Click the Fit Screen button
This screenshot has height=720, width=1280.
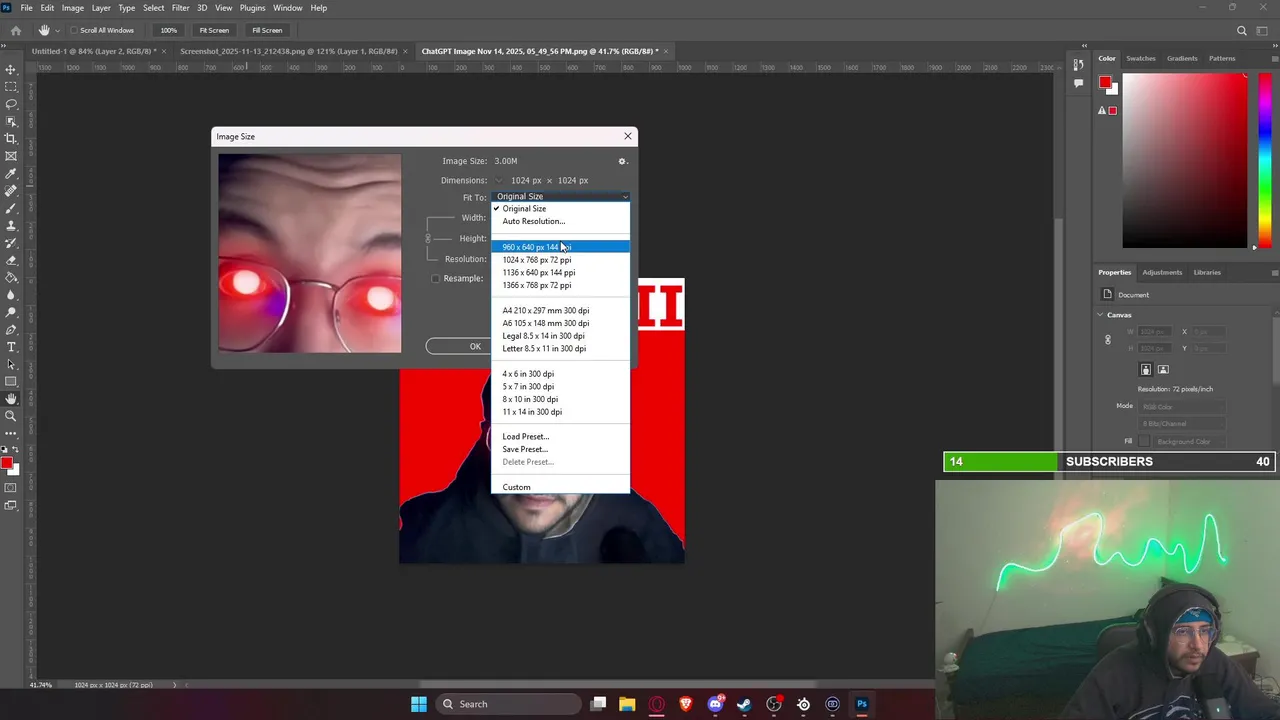pos(214,30)
